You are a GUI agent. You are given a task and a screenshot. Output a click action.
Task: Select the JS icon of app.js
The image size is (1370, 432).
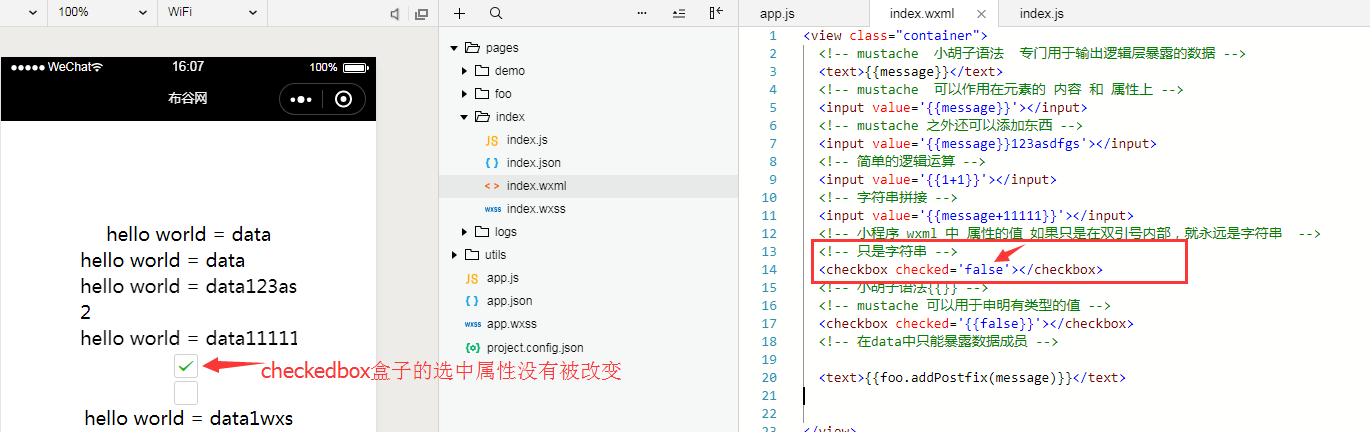[x=472, y=278]
